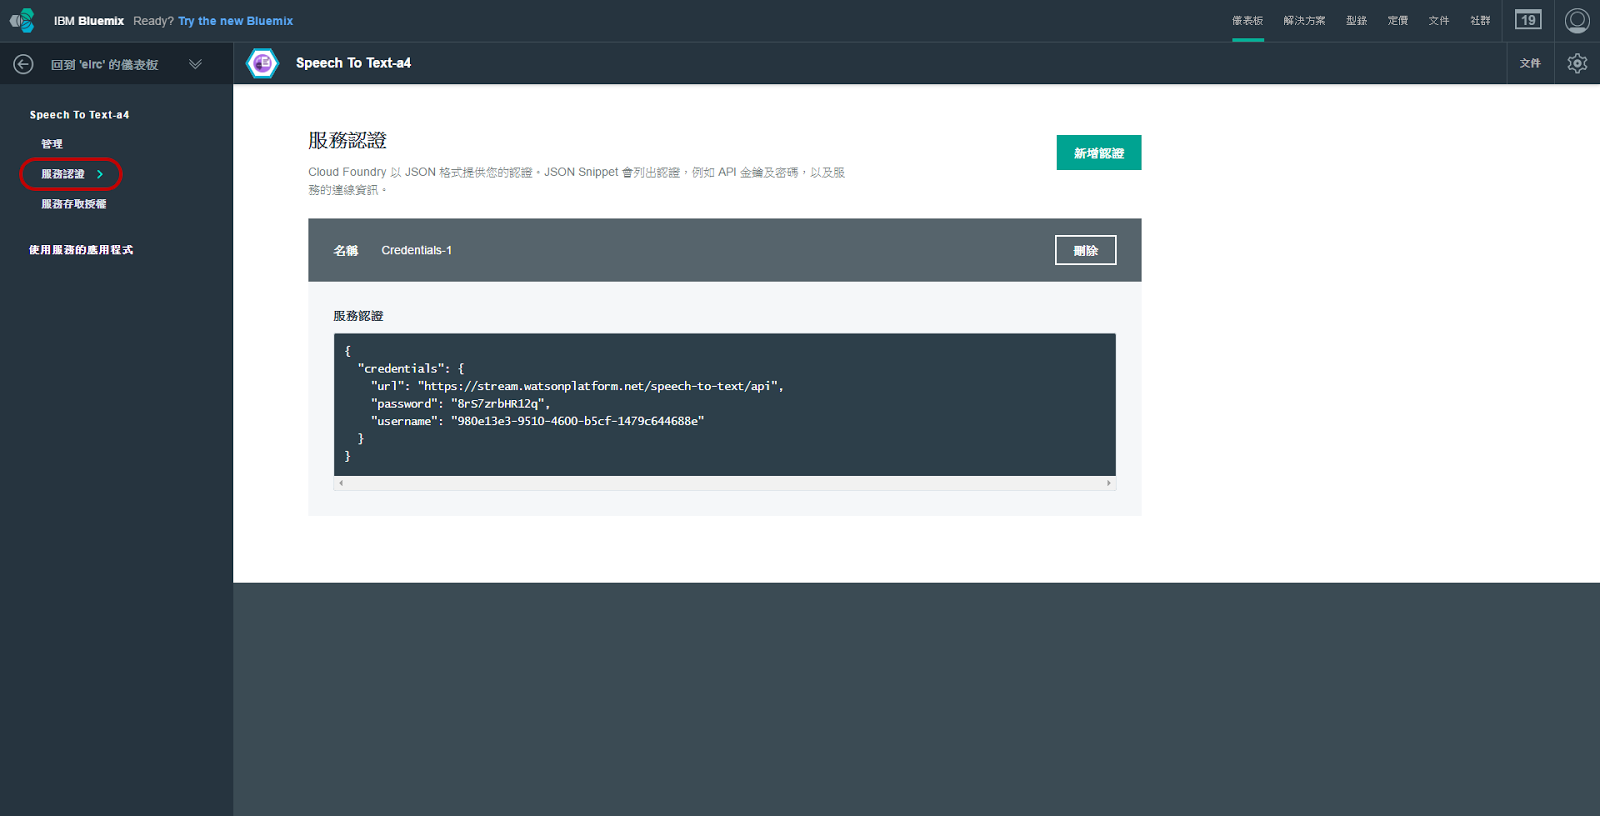Click the back arrow circle icon

point(23,64)
